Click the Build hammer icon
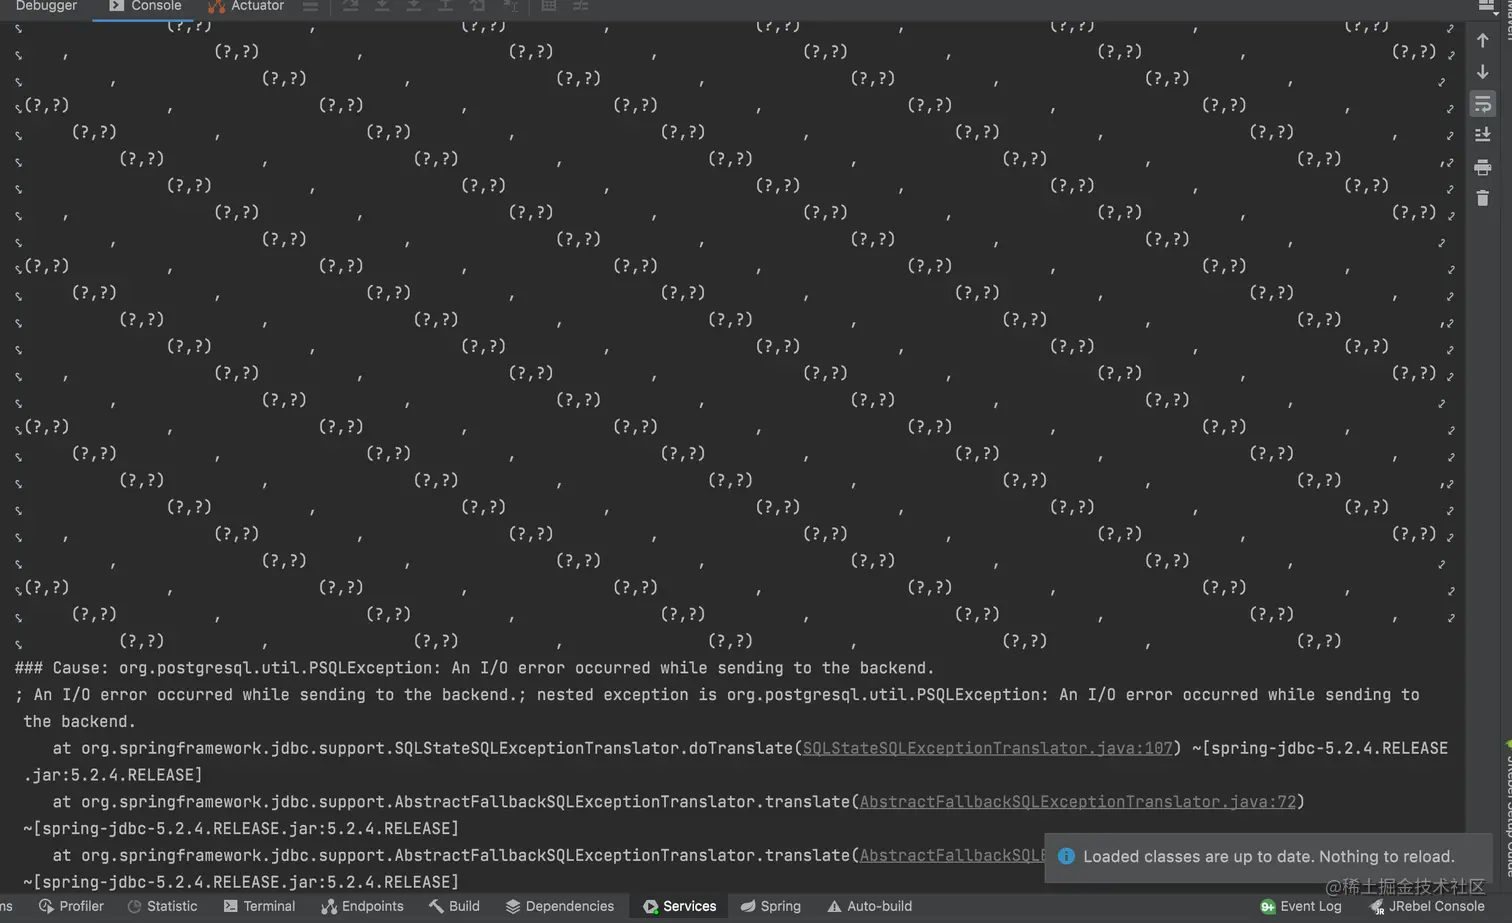The image size is (1512, 923). [x=436, y=906]
